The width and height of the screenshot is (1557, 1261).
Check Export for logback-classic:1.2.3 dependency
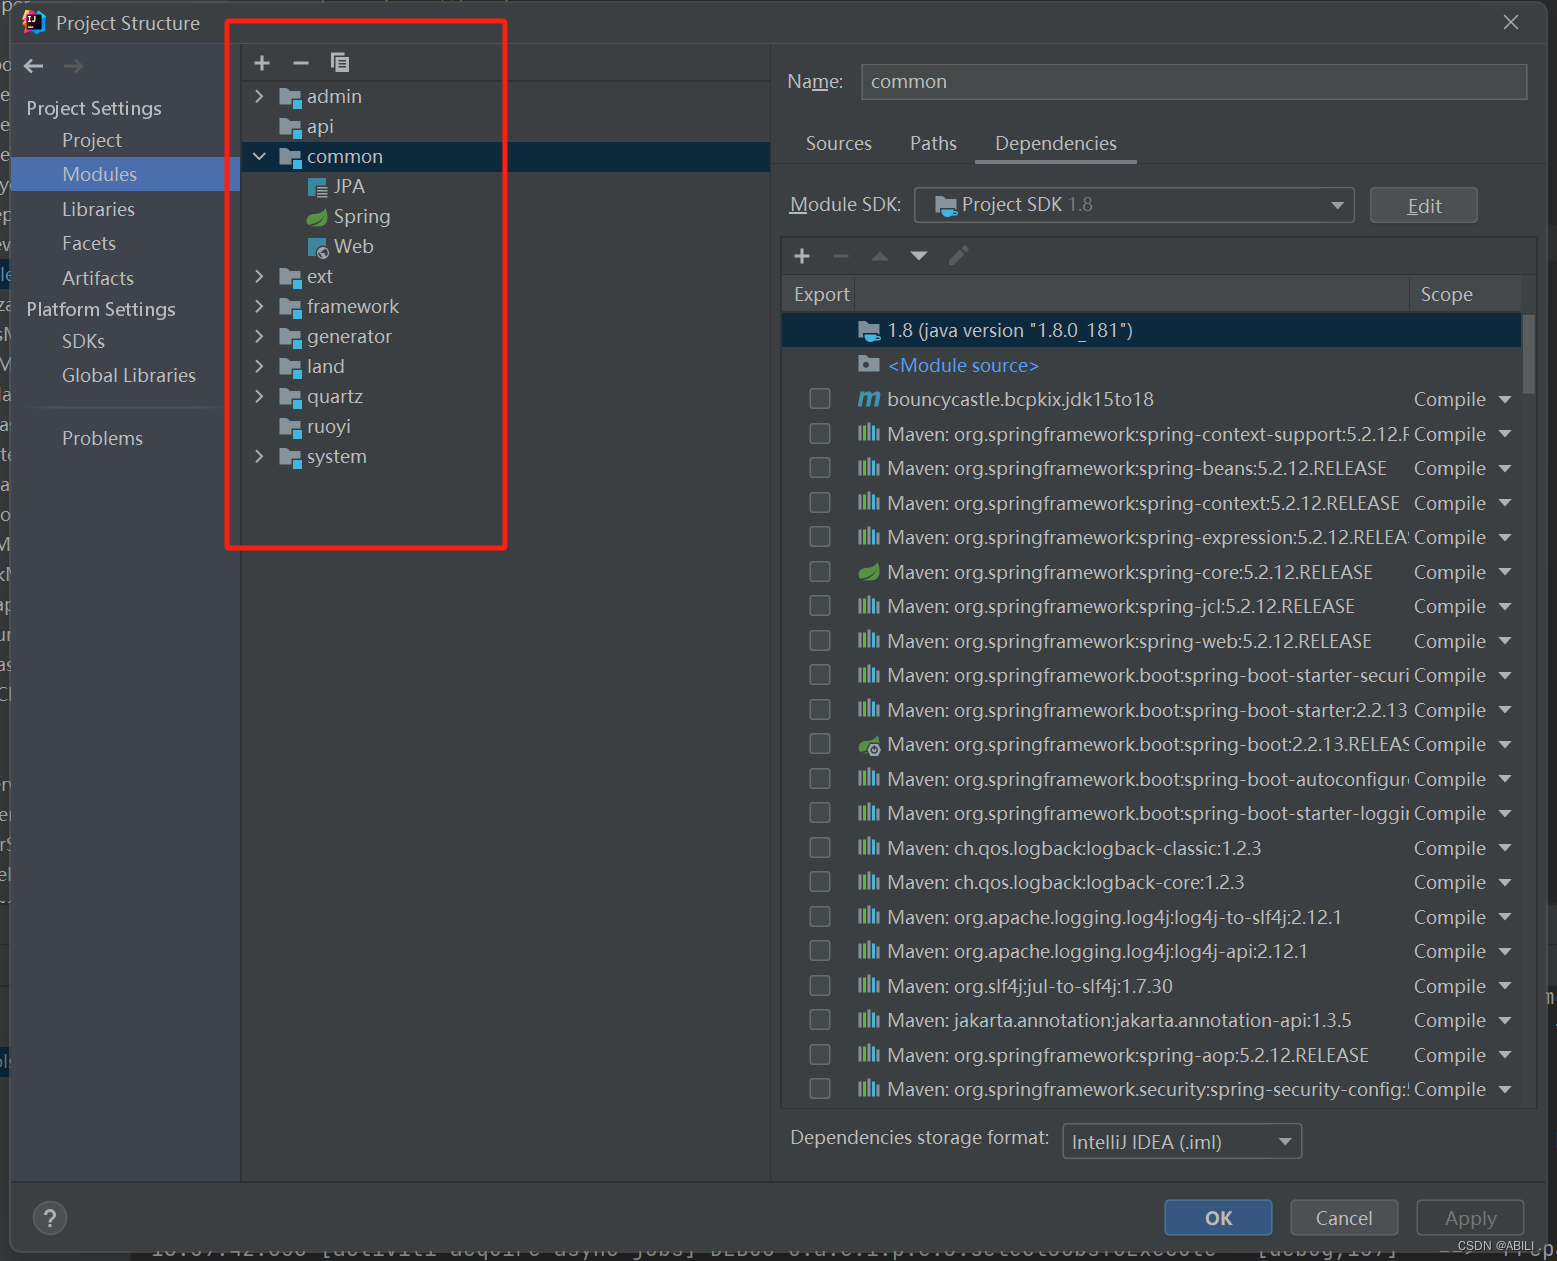click(x=820, y=847)
